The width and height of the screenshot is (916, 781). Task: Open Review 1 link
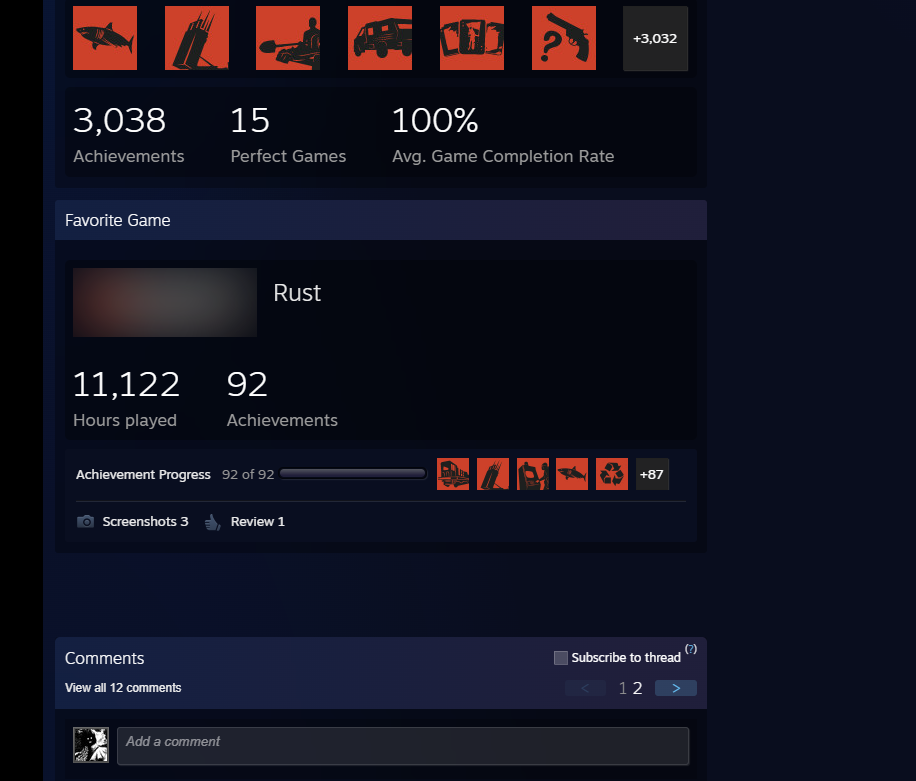258,522
